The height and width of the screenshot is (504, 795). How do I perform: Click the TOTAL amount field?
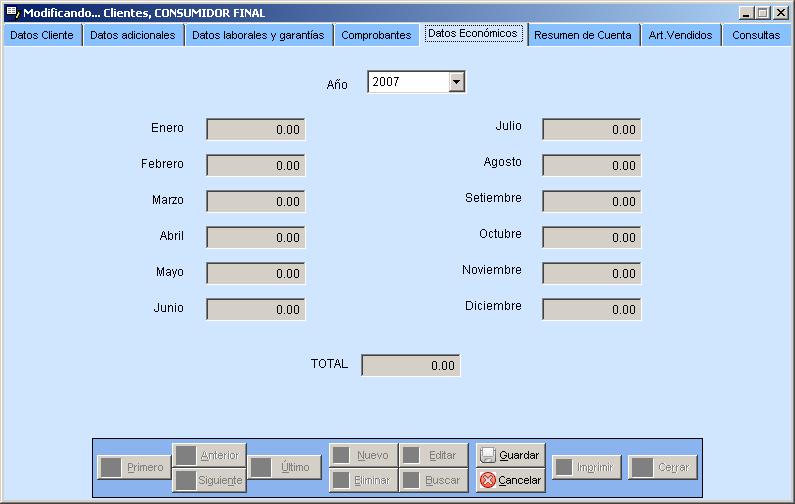click(410, 366)
